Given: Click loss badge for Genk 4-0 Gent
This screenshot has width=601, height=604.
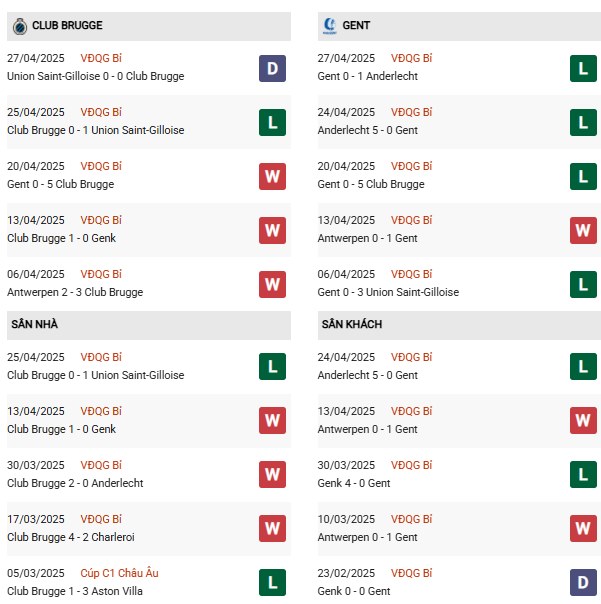Looking at the screenshot, I should [583, 474].
